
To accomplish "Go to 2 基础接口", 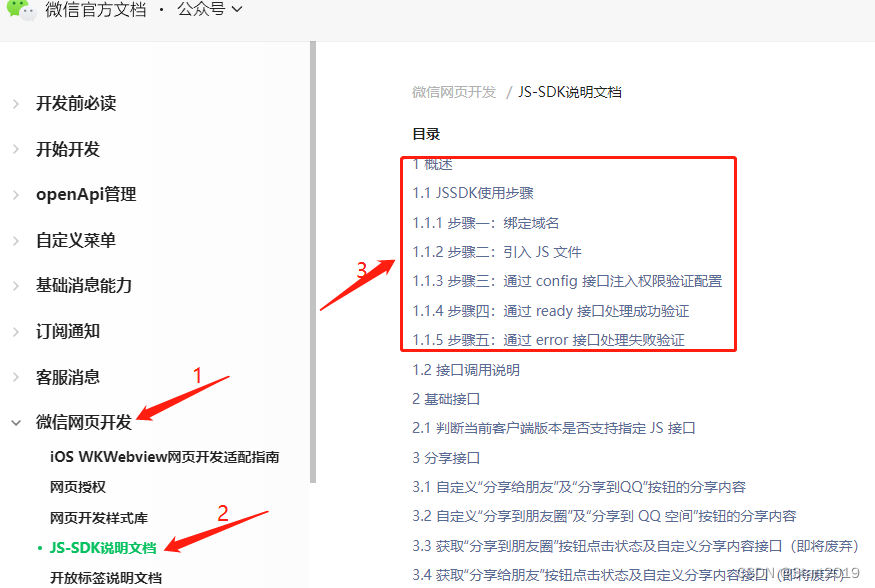I will pos(446,399).
